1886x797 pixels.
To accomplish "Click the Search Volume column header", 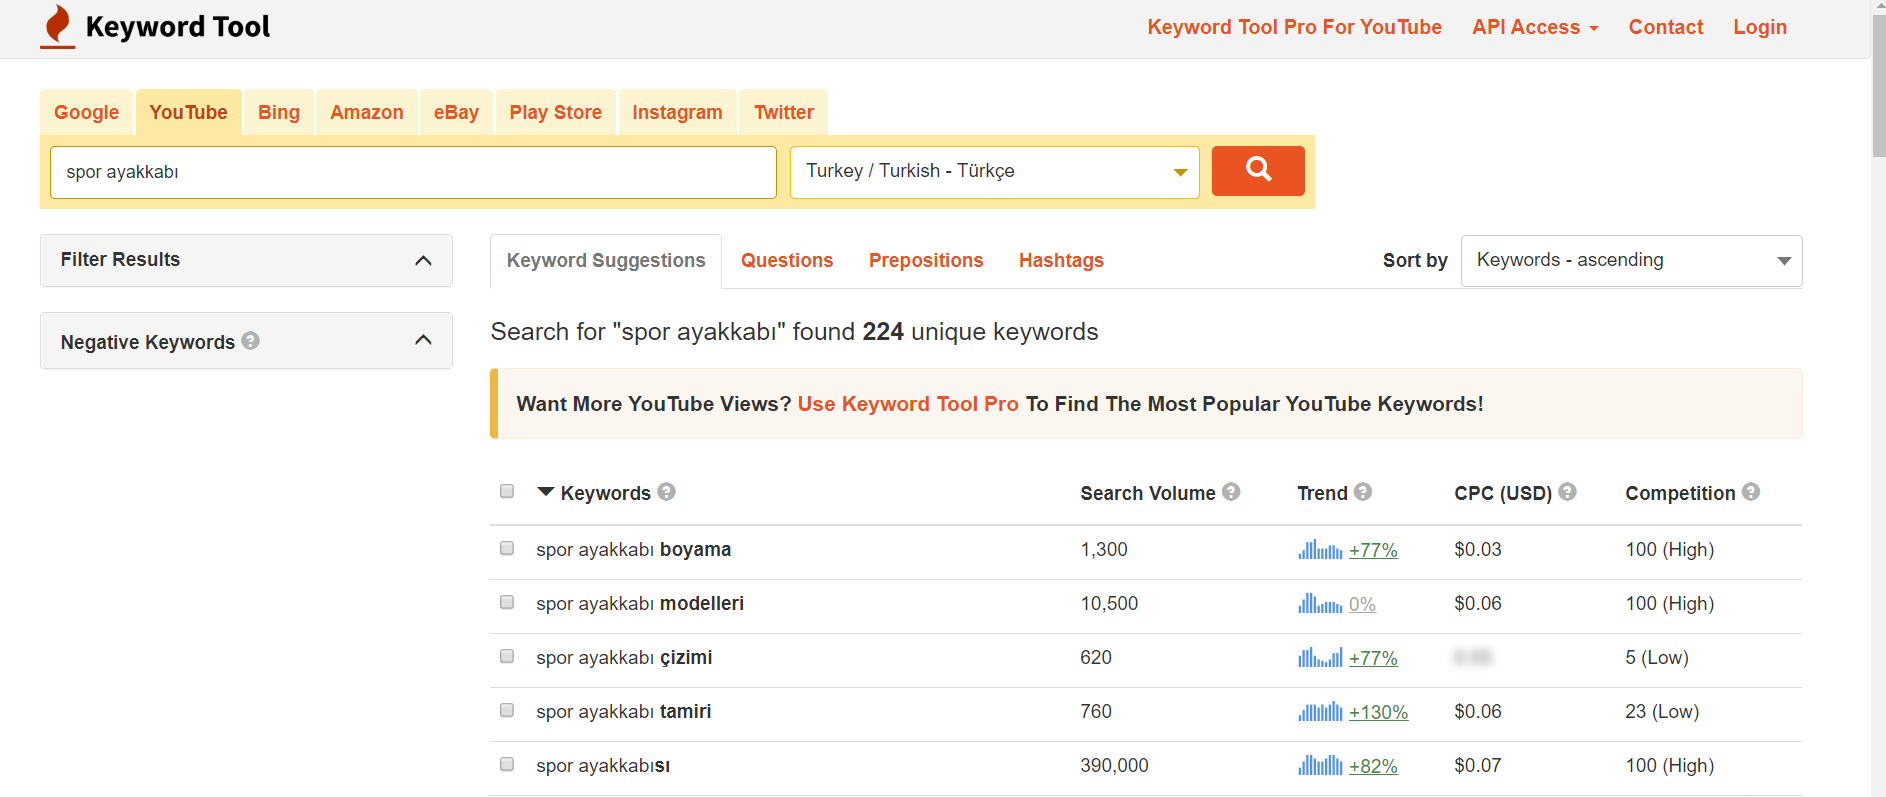I will 1147,493.
